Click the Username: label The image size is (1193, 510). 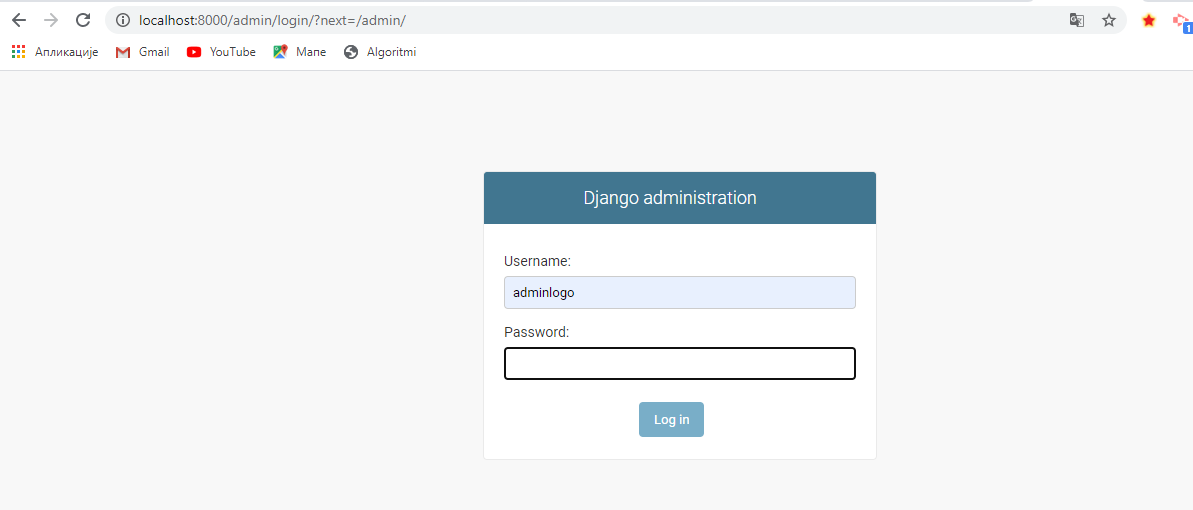[x=537, y=261]
